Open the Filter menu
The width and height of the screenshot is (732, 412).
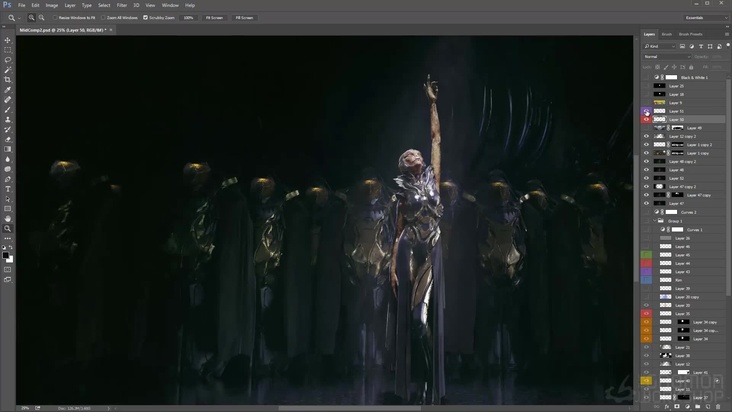coord(122,5)
